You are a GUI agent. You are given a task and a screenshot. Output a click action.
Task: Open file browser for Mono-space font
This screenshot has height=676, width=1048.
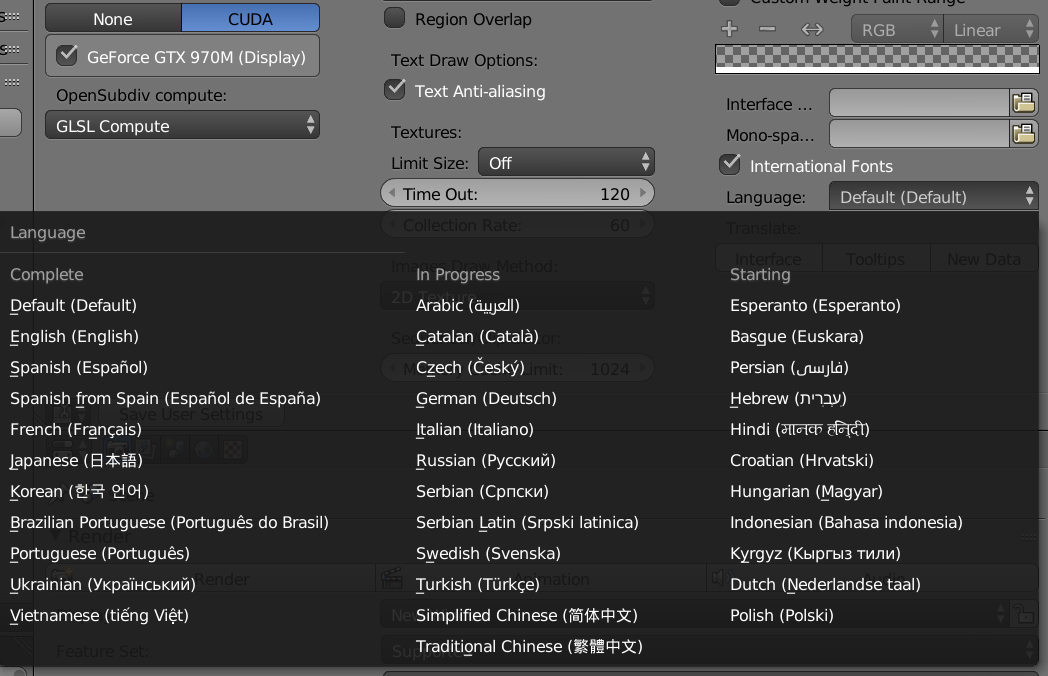pos(1023,134)
